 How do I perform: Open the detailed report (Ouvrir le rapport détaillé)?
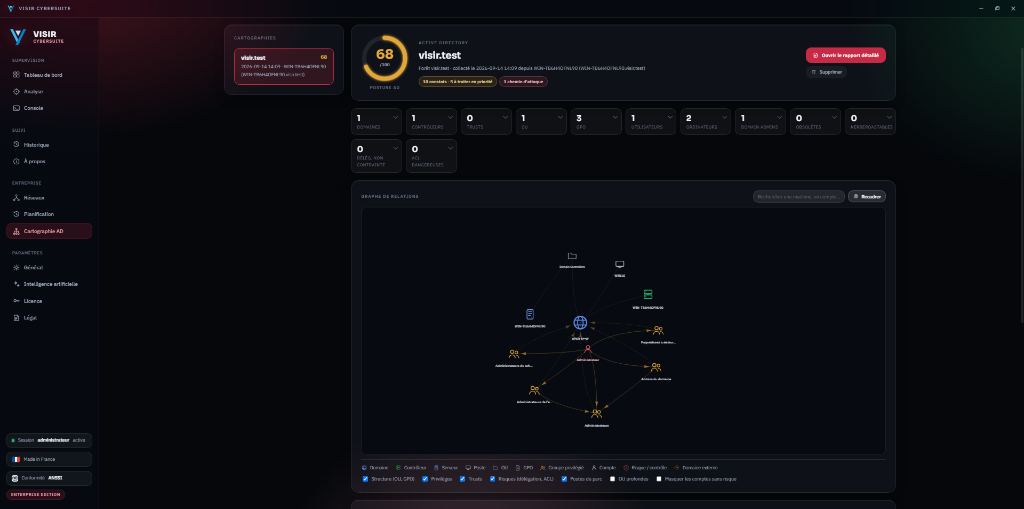[x=846, y=56]
